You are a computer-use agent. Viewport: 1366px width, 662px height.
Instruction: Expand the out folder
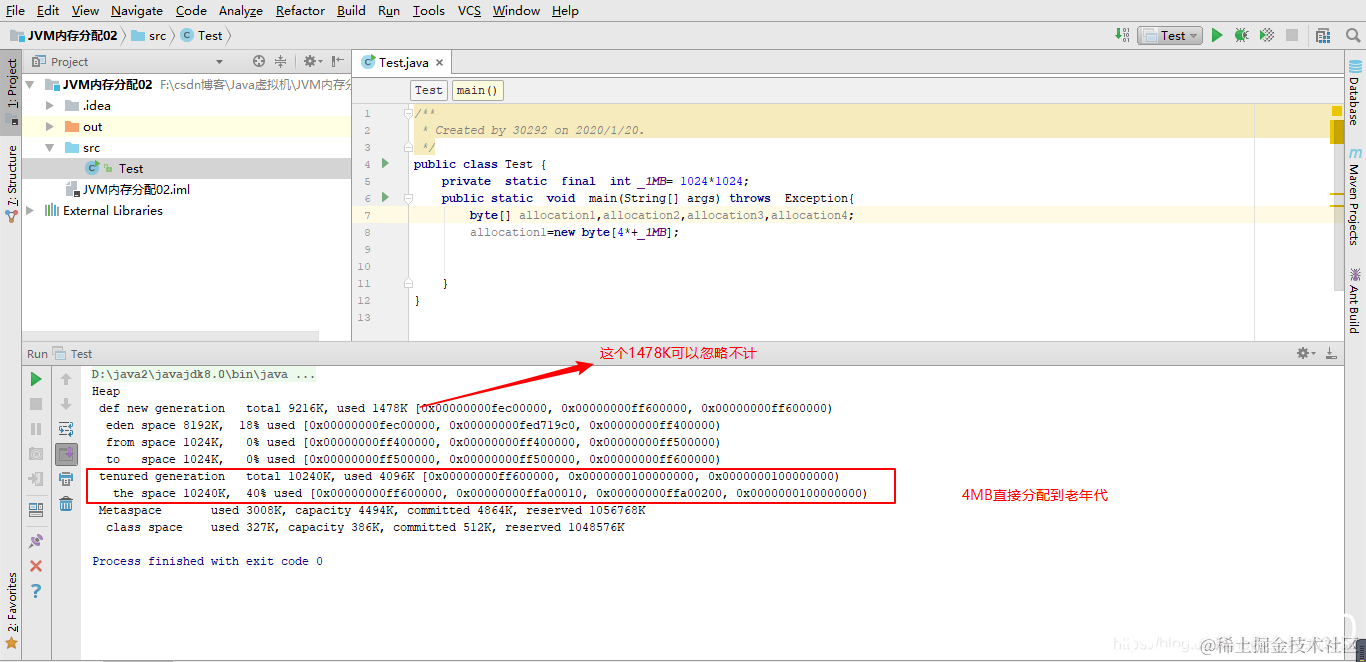coord(50,127)
